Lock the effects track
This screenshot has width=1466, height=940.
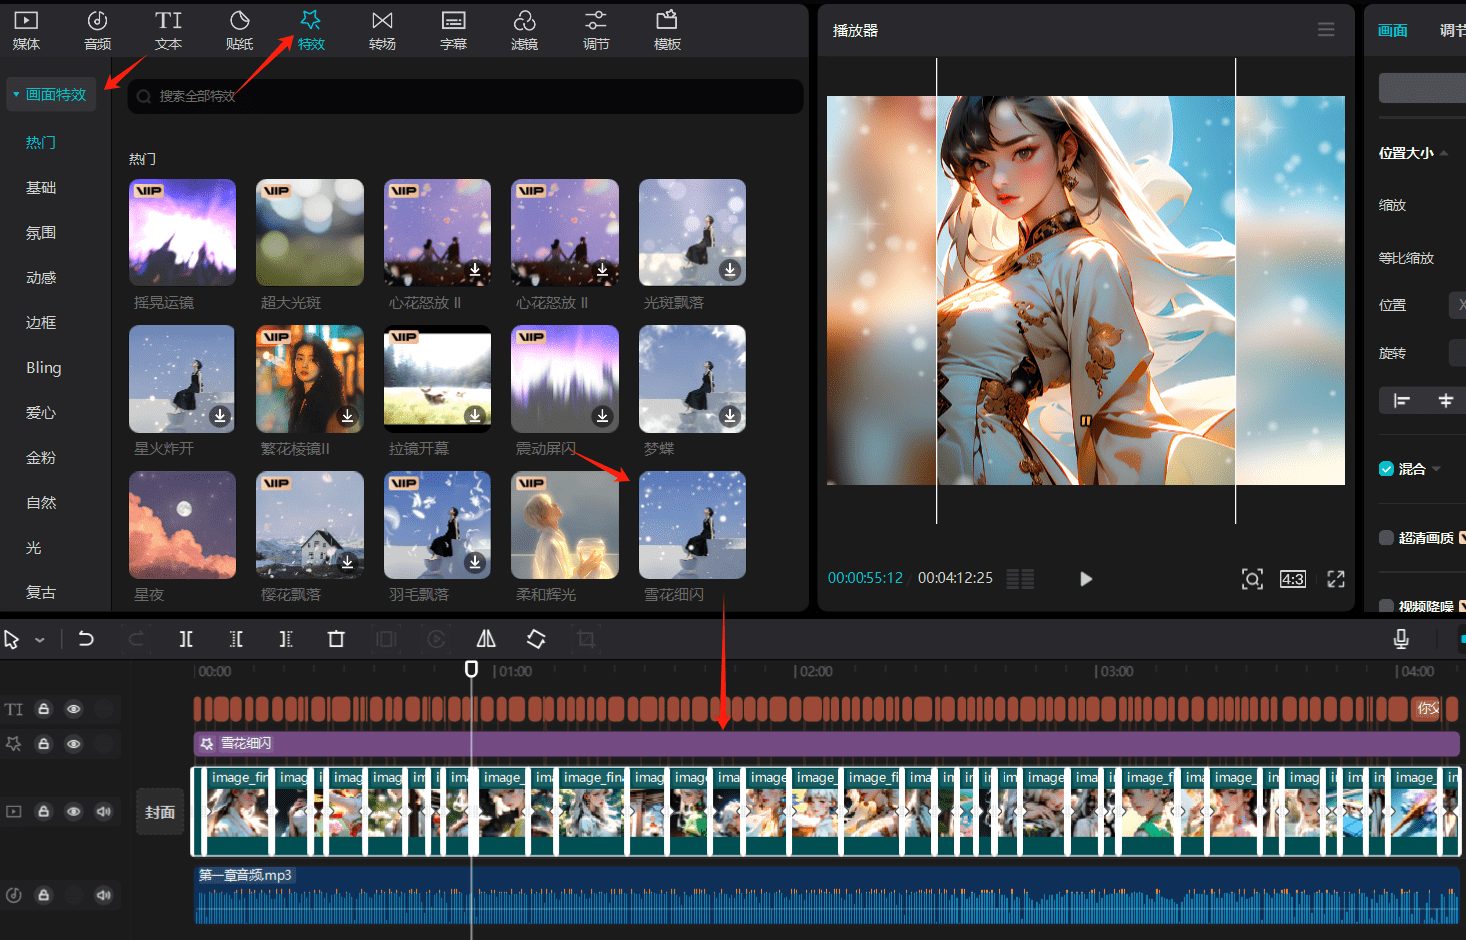point(44,744)
